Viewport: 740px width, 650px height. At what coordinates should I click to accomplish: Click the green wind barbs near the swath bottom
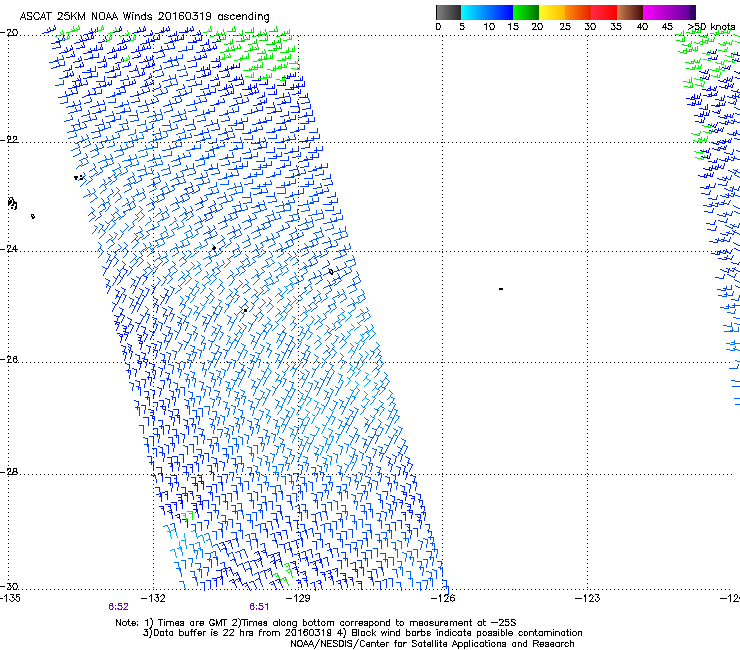285,574
